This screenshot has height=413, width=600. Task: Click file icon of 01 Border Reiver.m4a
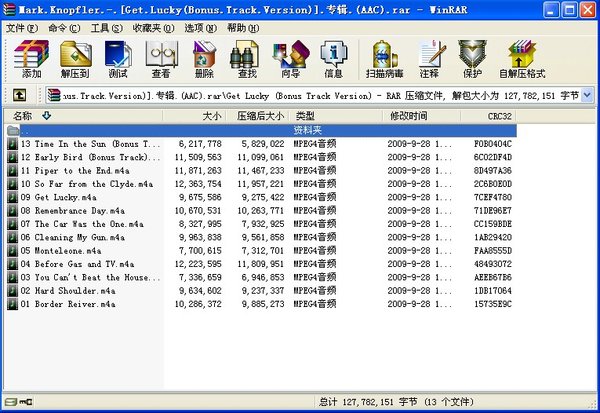pos(13,304)
